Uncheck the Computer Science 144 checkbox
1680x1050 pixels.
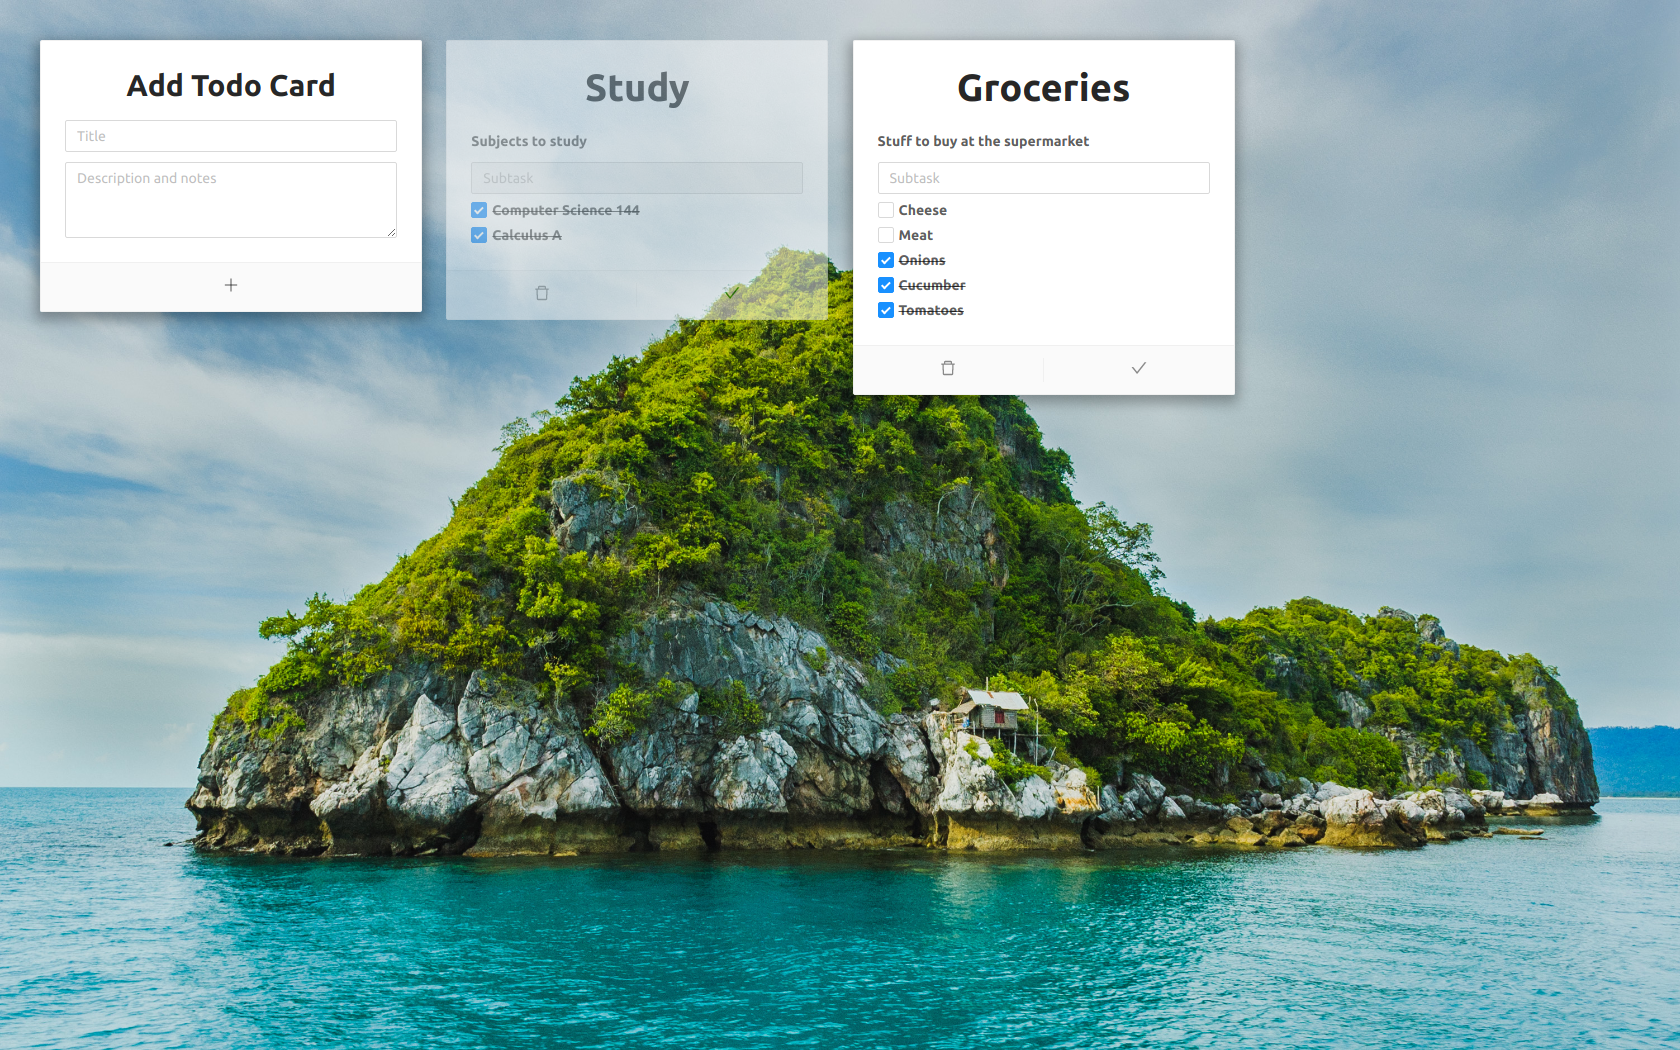479,210
